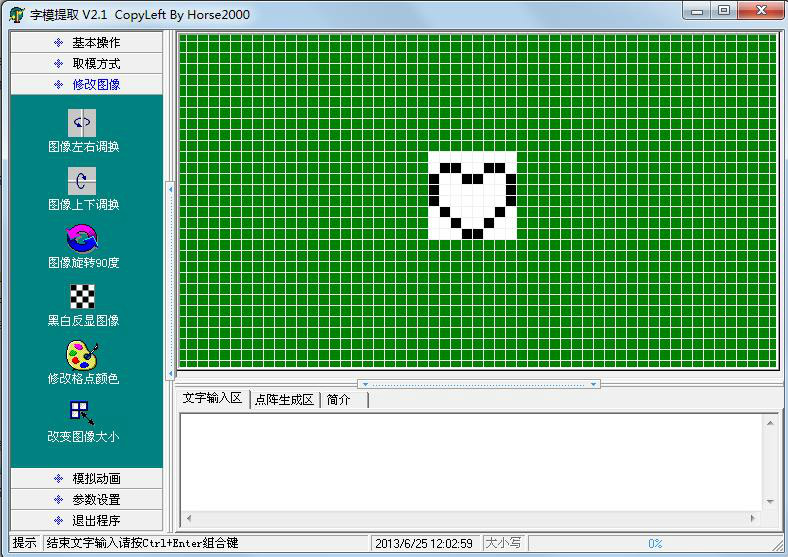
Task: Click the 退出程序 button
Action: click(87, 520)
